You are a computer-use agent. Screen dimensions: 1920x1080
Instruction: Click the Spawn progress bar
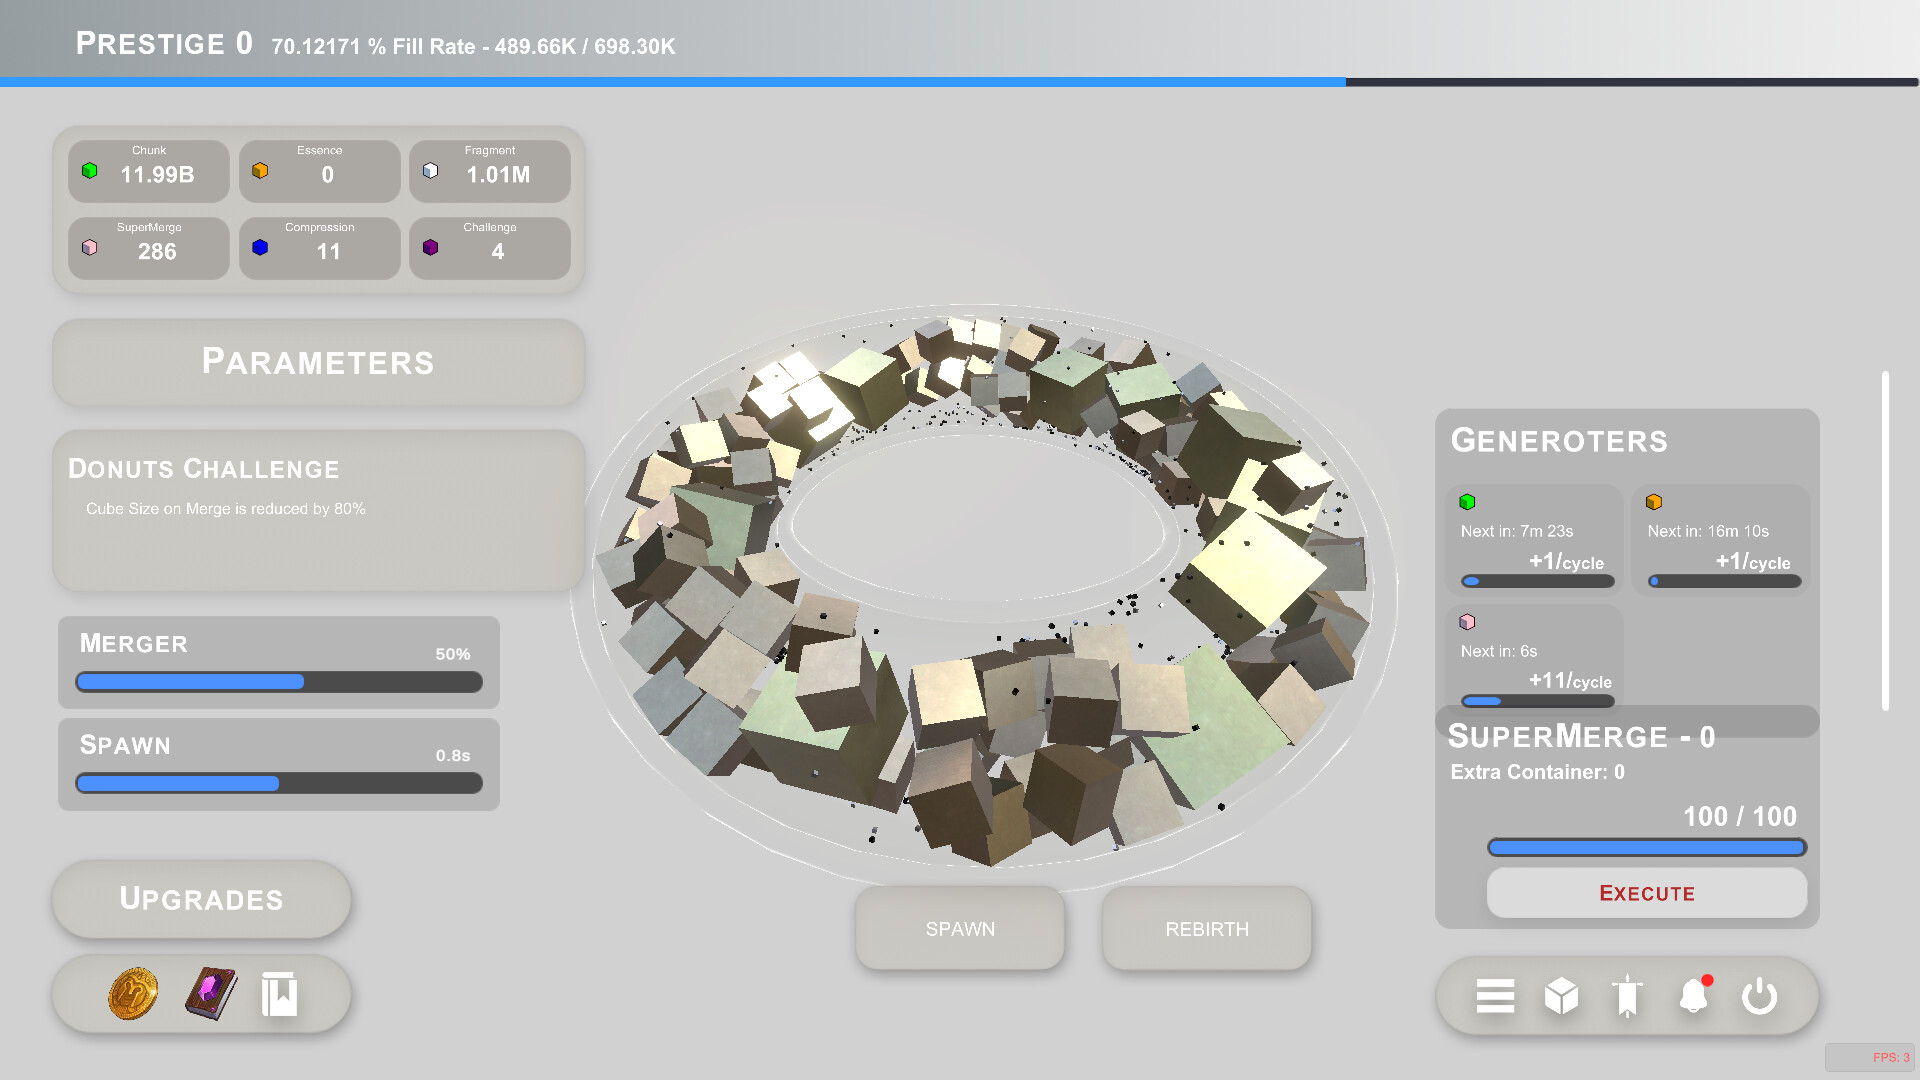click(x=279, y=784)
